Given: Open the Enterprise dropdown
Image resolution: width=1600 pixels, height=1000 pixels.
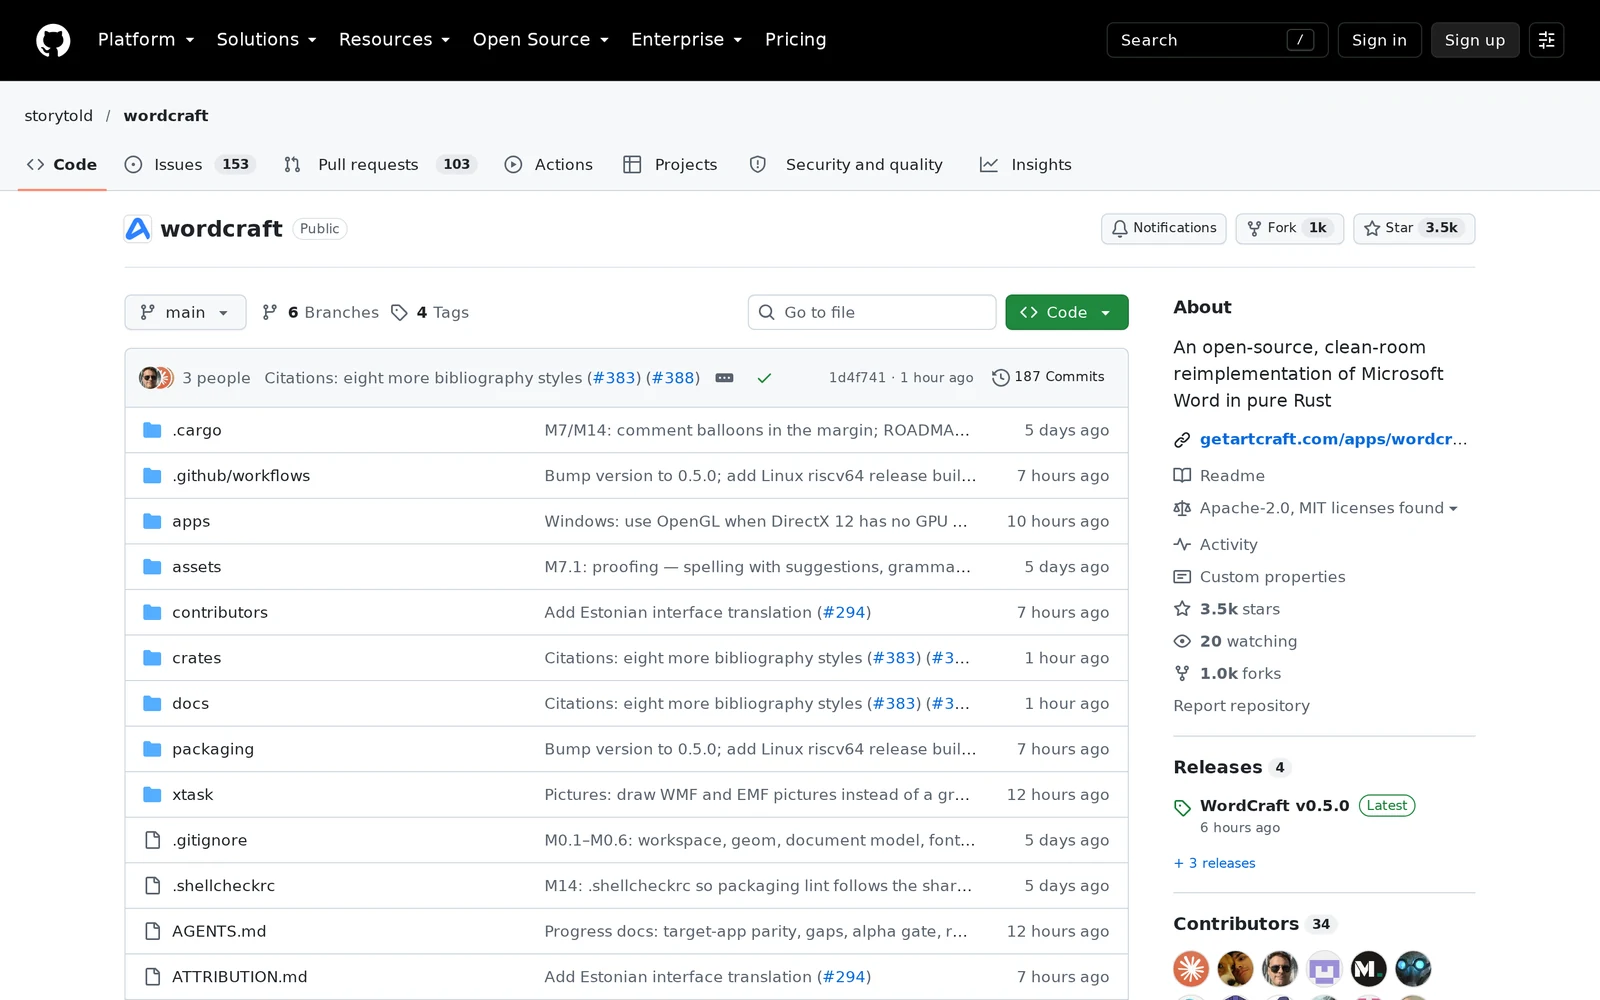Looking at the screenshot, I should pos(686,40).
